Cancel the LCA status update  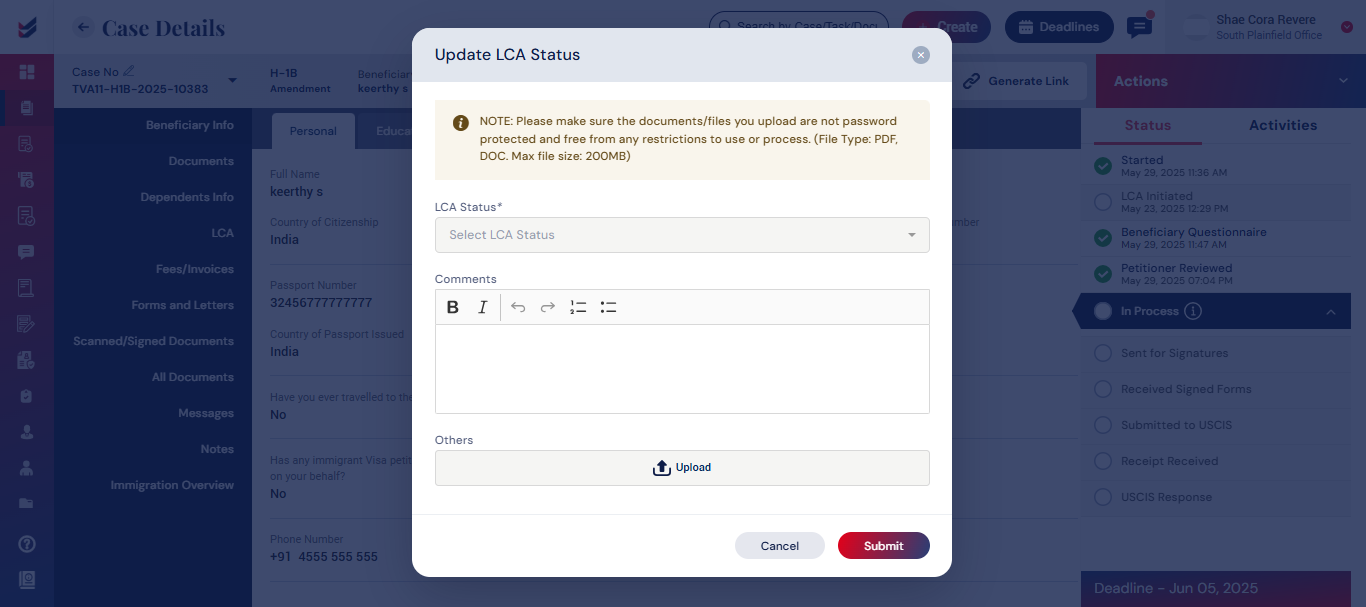(x=780, y=546)
